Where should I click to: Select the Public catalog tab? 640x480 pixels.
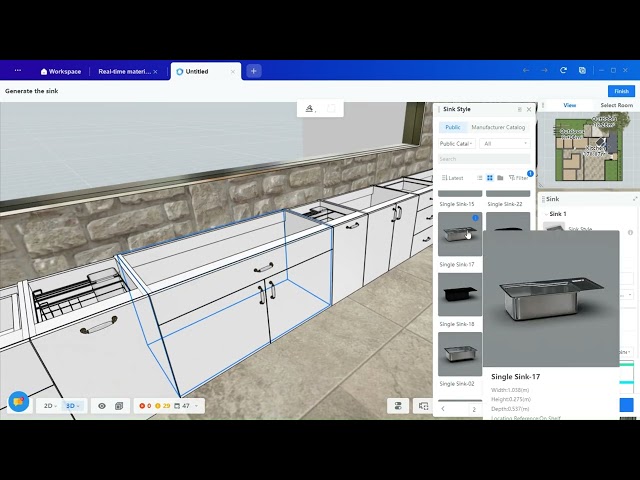point(453,127)
